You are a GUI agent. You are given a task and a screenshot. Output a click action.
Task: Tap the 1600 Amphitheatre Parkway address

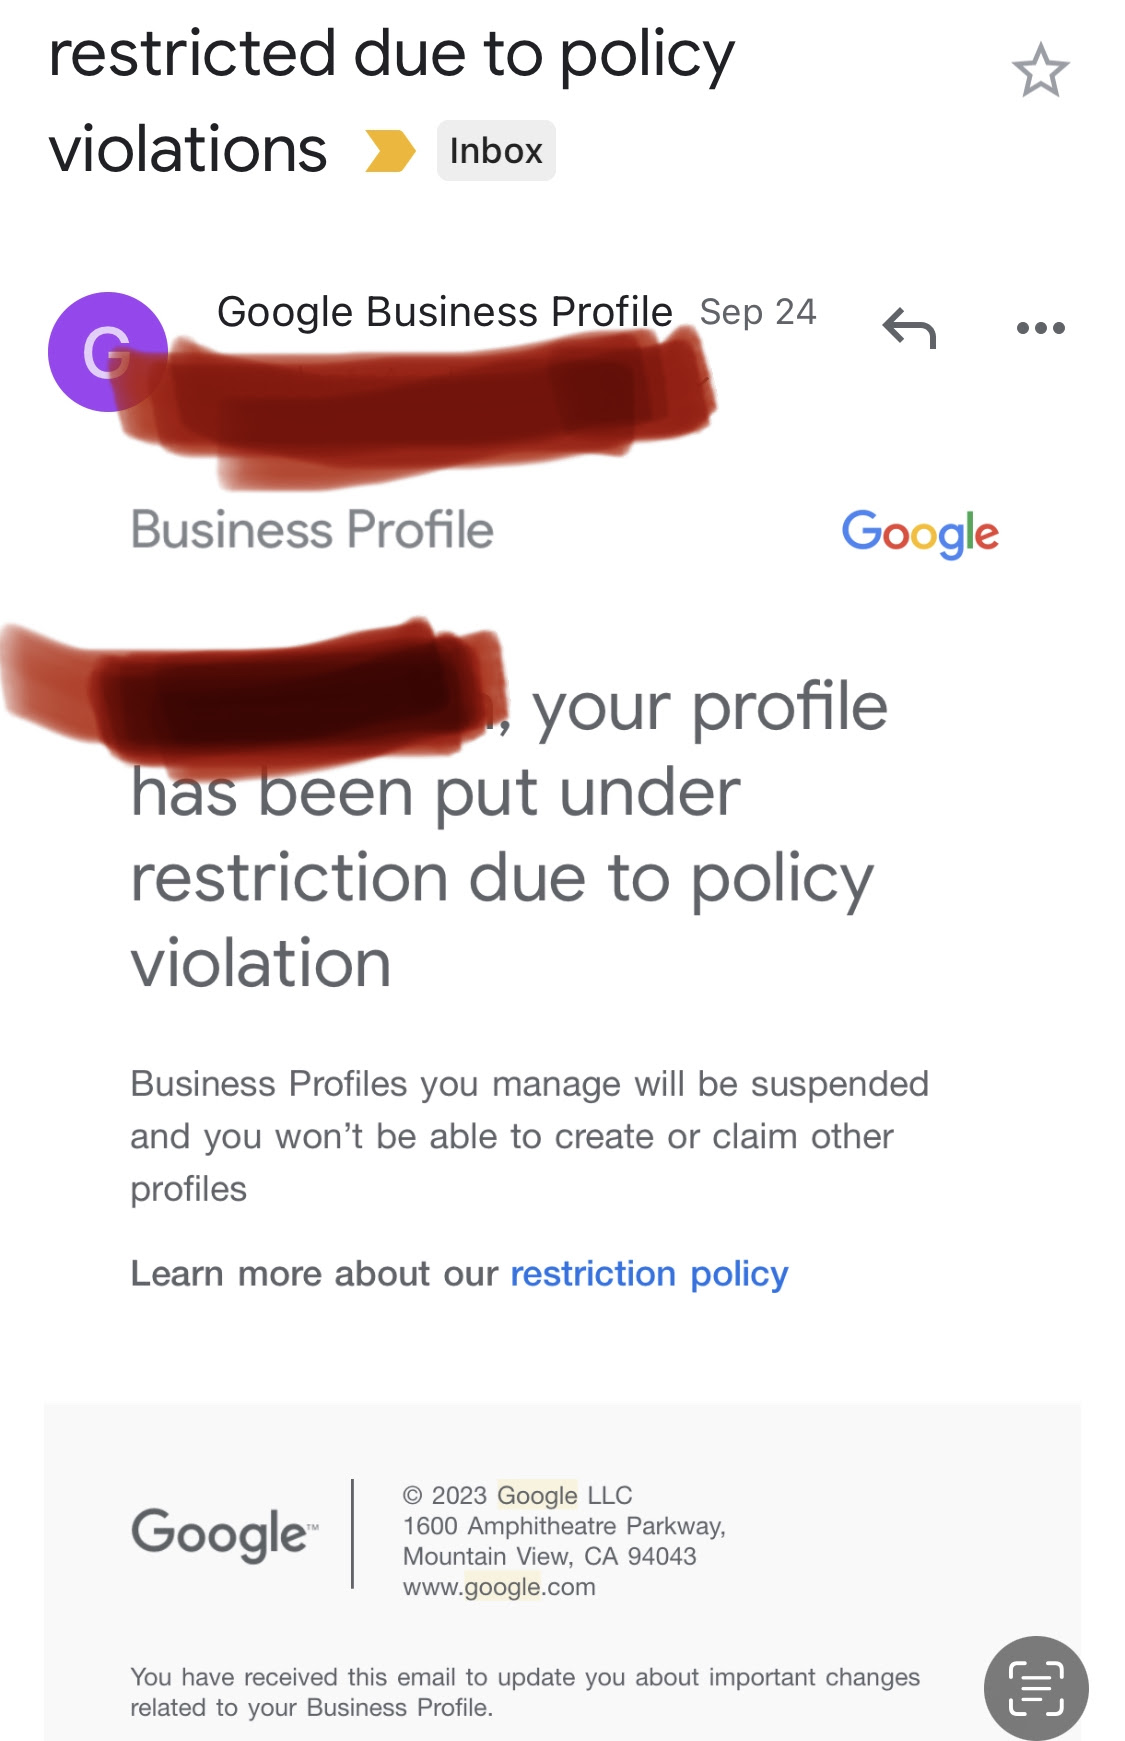(x=564, y=1526)
